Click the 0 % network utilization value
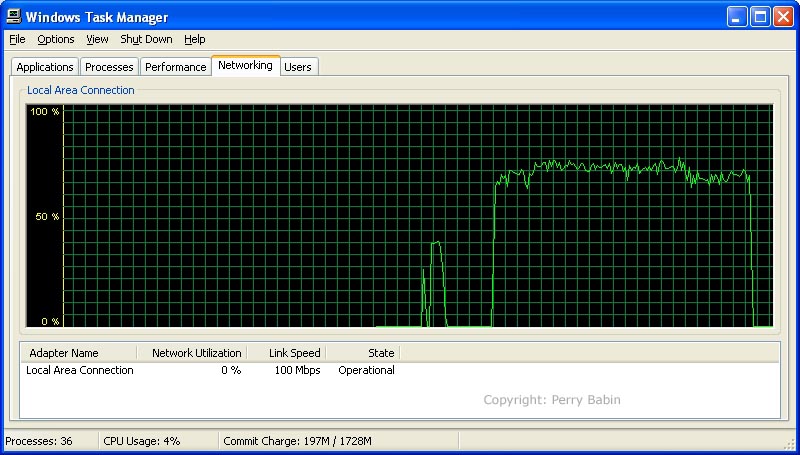Image resolution: width=800 pixels, height=455 pixels. [231, 370]
